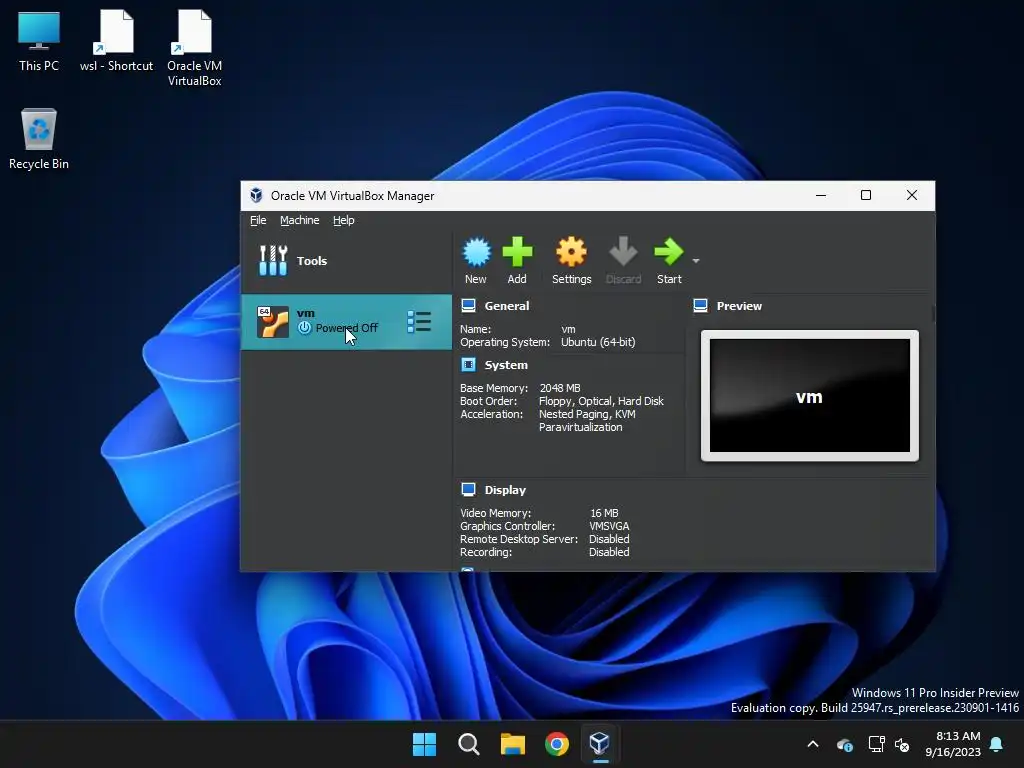Click the vm preview thumbnail
The height and width of the screenshot is (768, 1024).
(810, 396)
